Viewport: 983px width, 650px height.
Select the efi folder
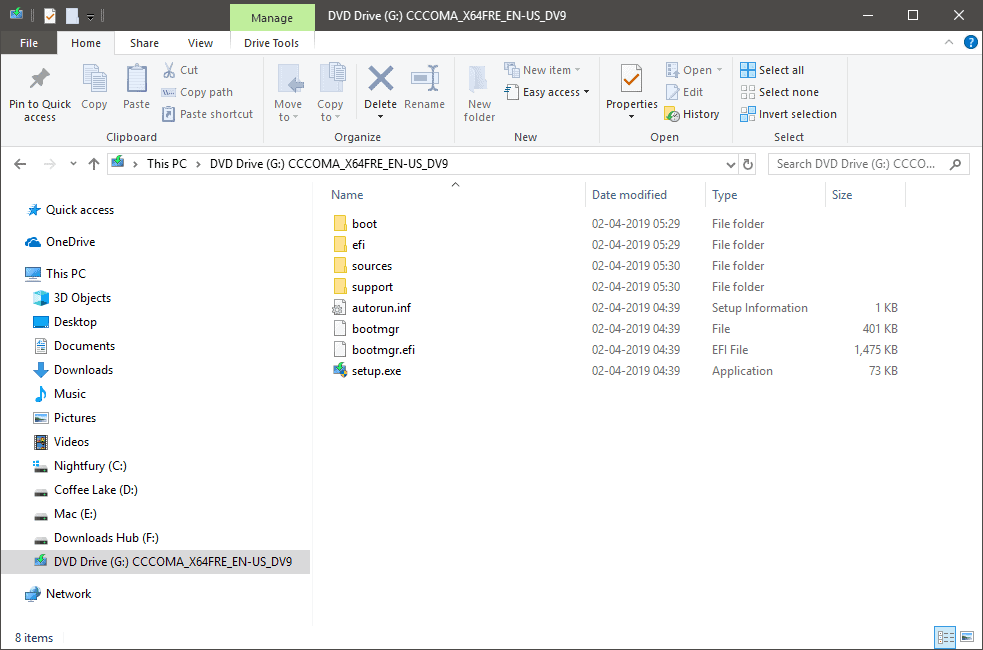pyautogui.click(x=358, y=244)
